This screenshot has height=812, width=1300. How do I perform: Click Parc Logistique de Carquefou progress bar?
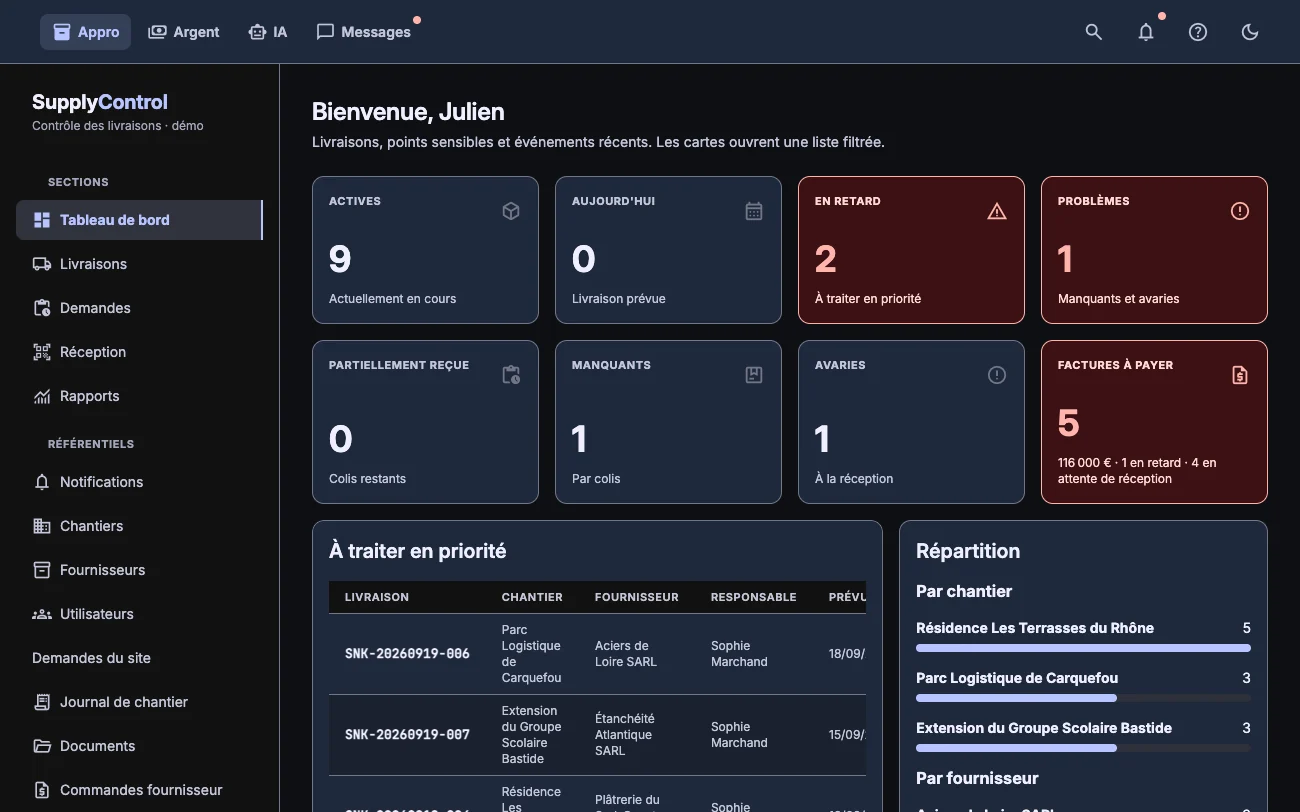(x=1083, y=698)
